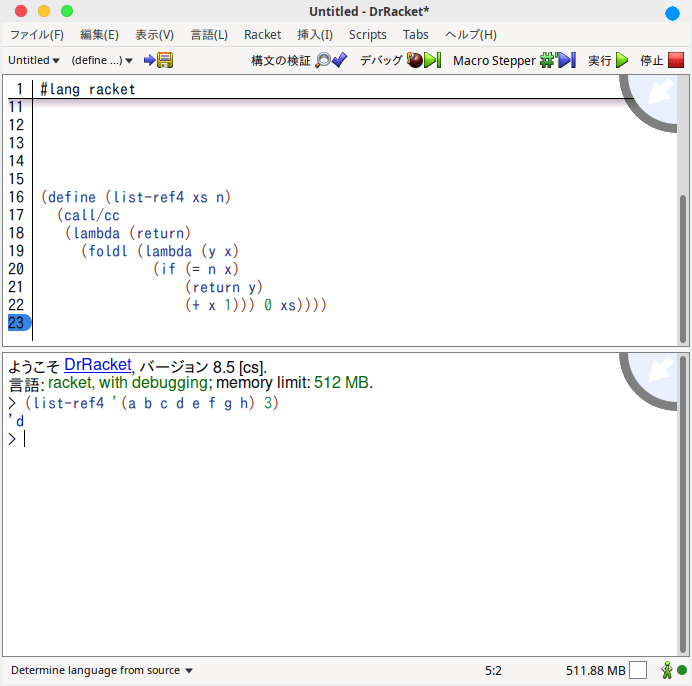Open the Tabs menu

415,34
